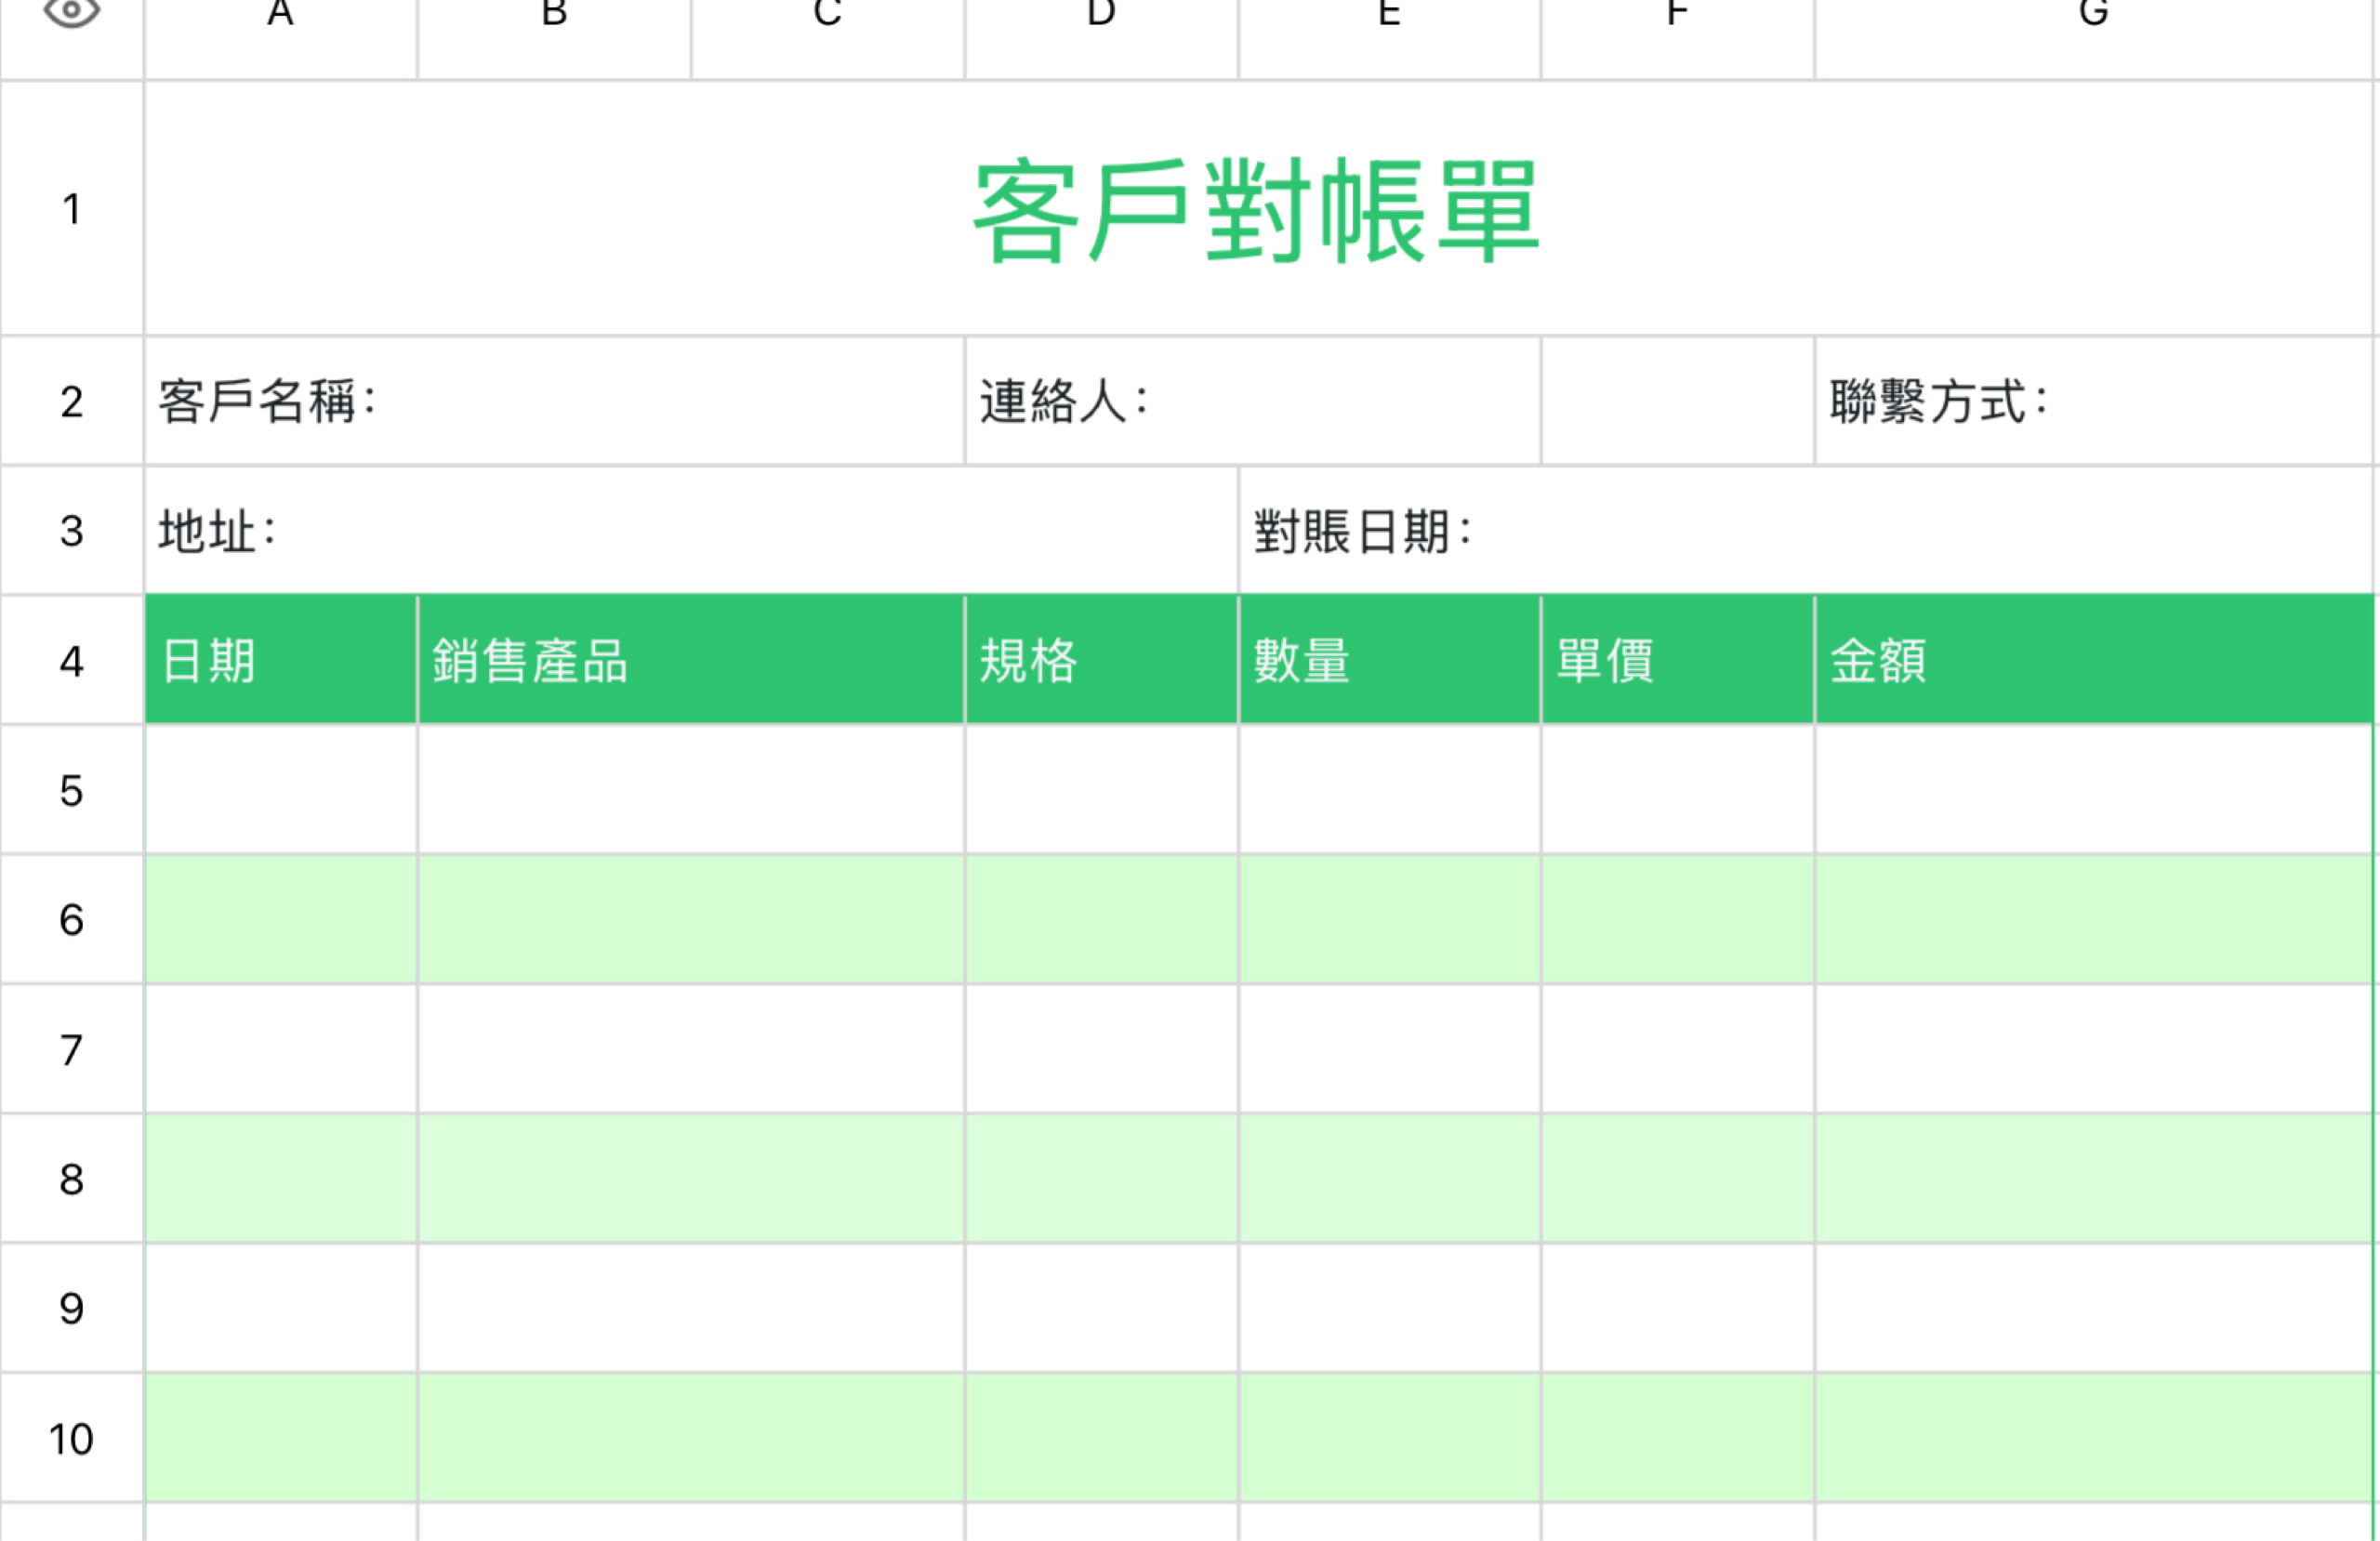Click empty 數量 cell in row 7
Screen dimensions: 2380x1541
pos(1390,1049)
